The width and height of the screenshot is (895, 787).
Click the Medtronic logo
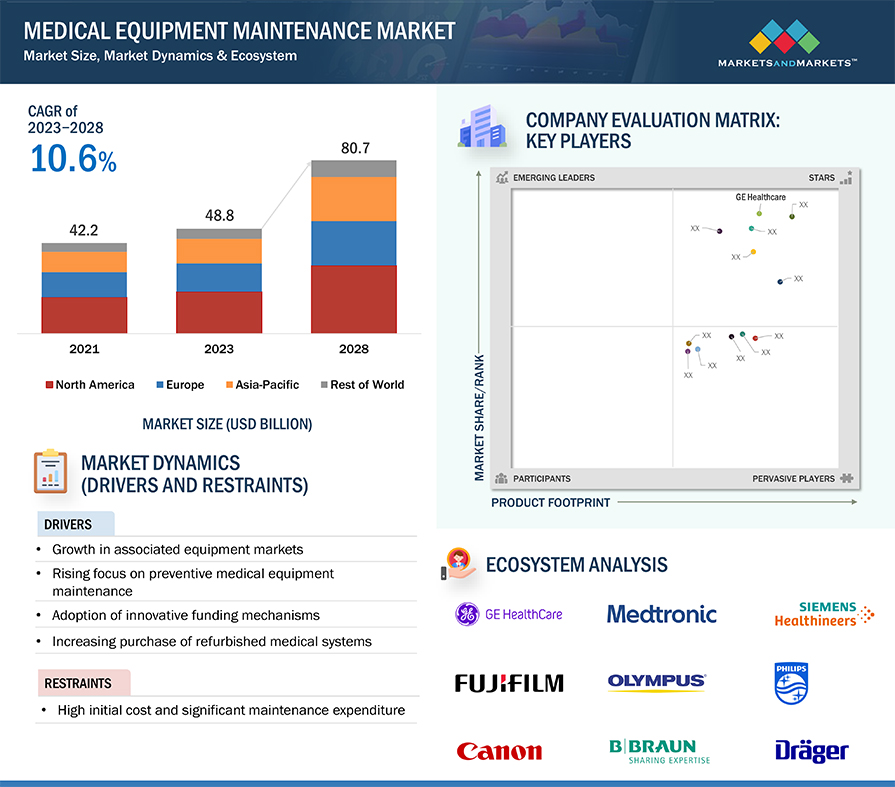pos(661,614)
